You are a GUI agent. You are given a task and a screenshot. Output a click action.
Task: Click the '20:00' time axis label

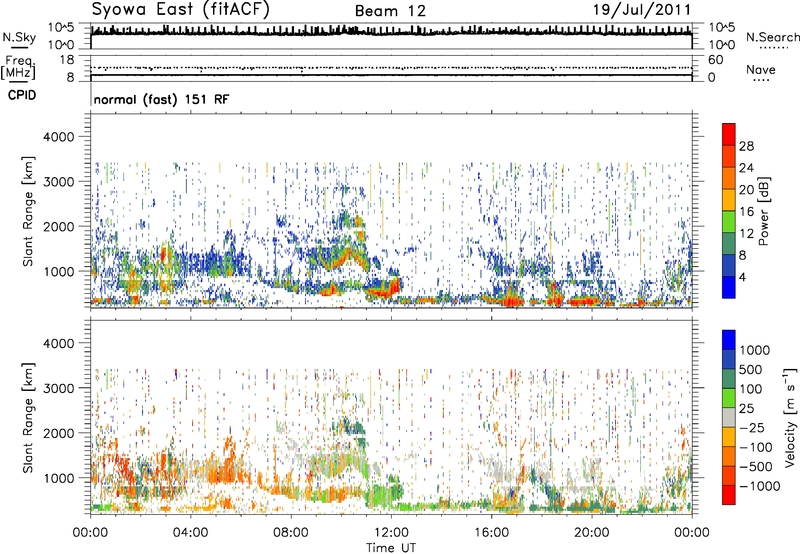coord(591,533)
